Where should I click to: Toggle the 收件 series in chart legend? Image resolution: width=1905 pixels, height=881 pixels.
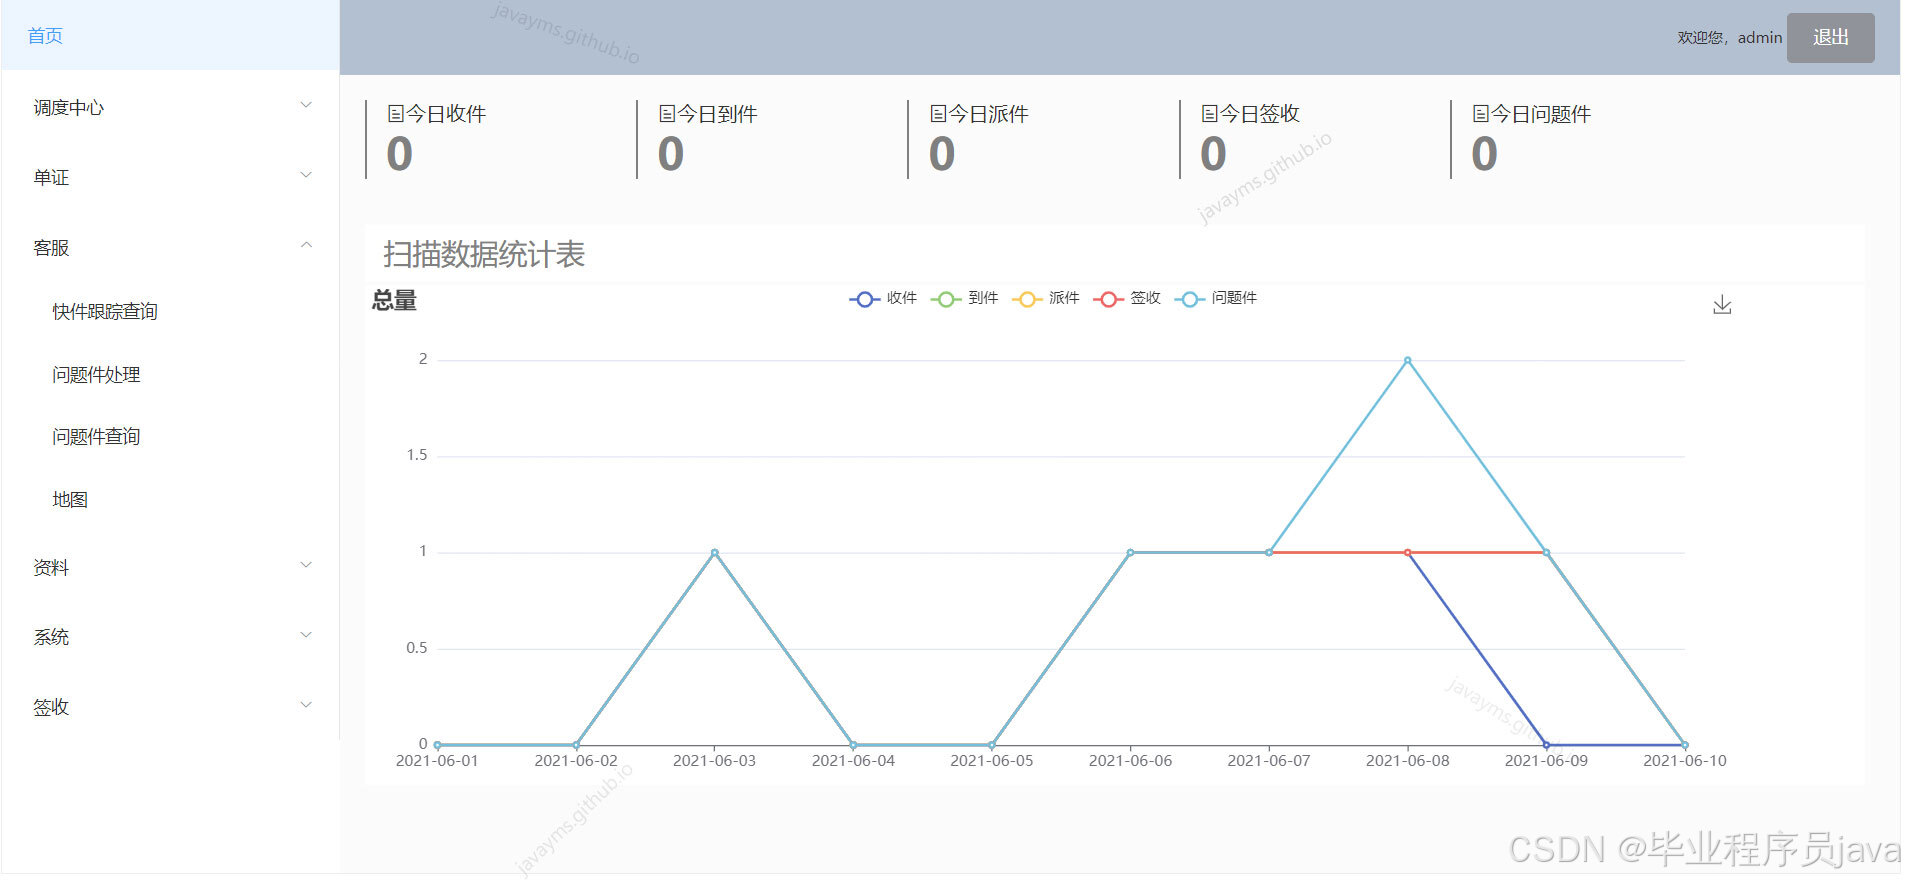pyautogui.click(x=883, y=298)
